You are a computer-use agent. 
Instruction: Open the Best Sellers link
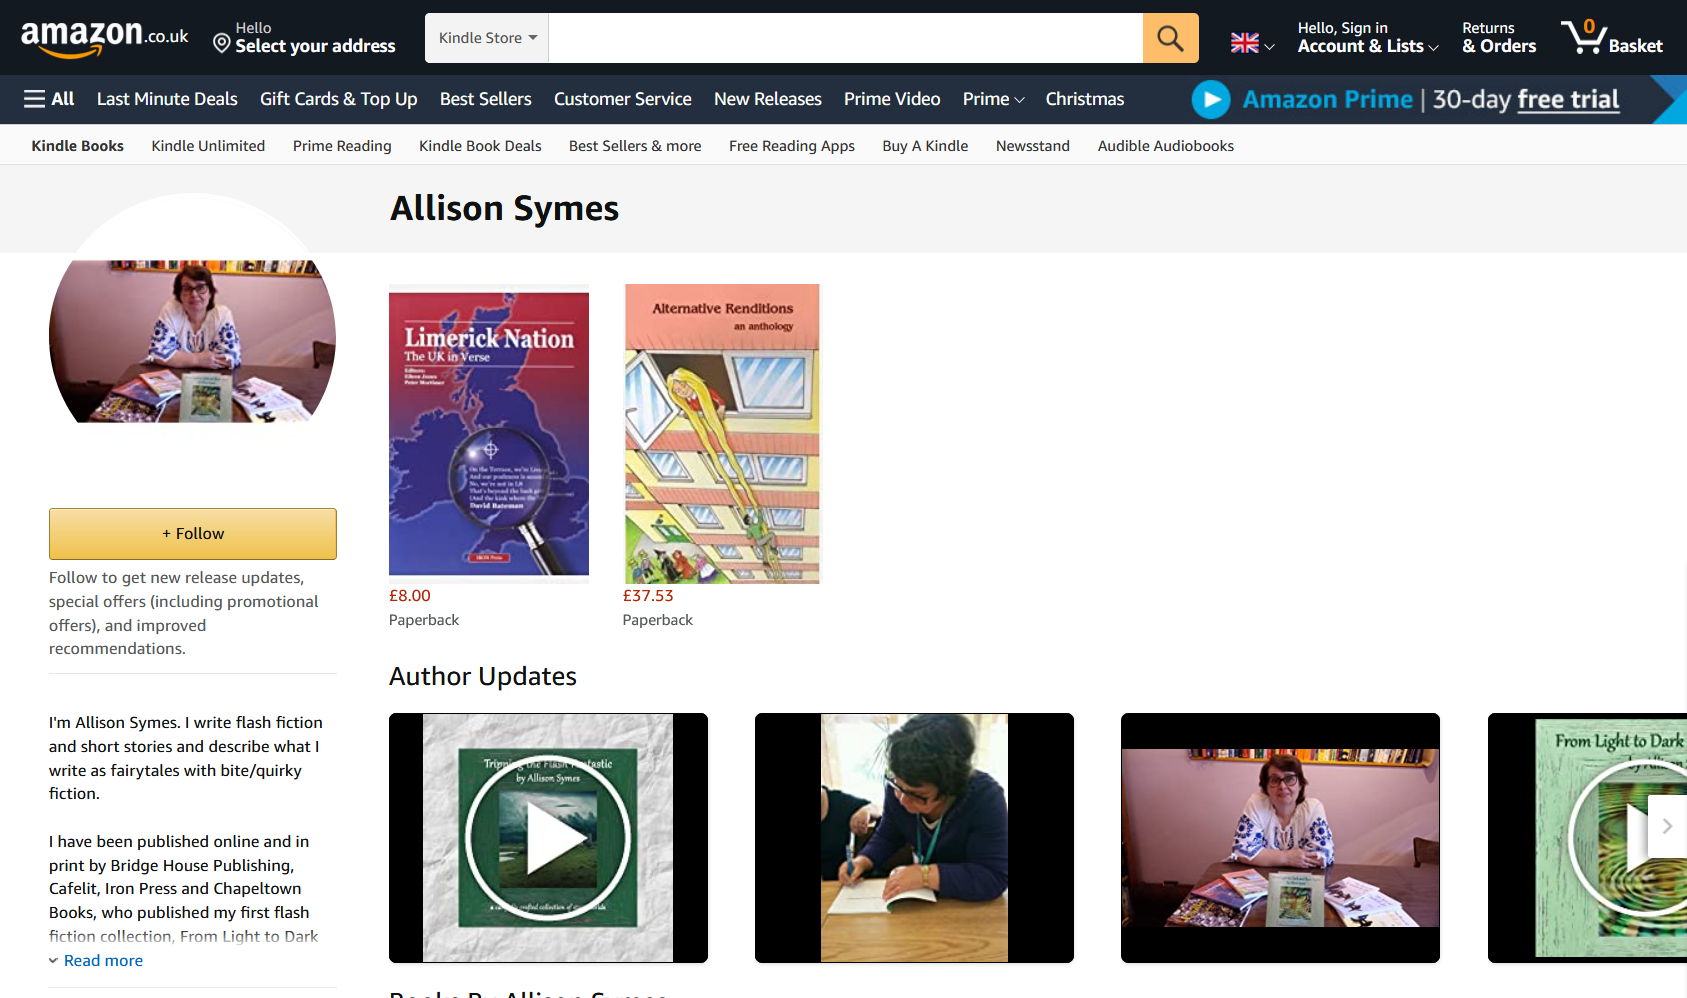tap(485, 99)
